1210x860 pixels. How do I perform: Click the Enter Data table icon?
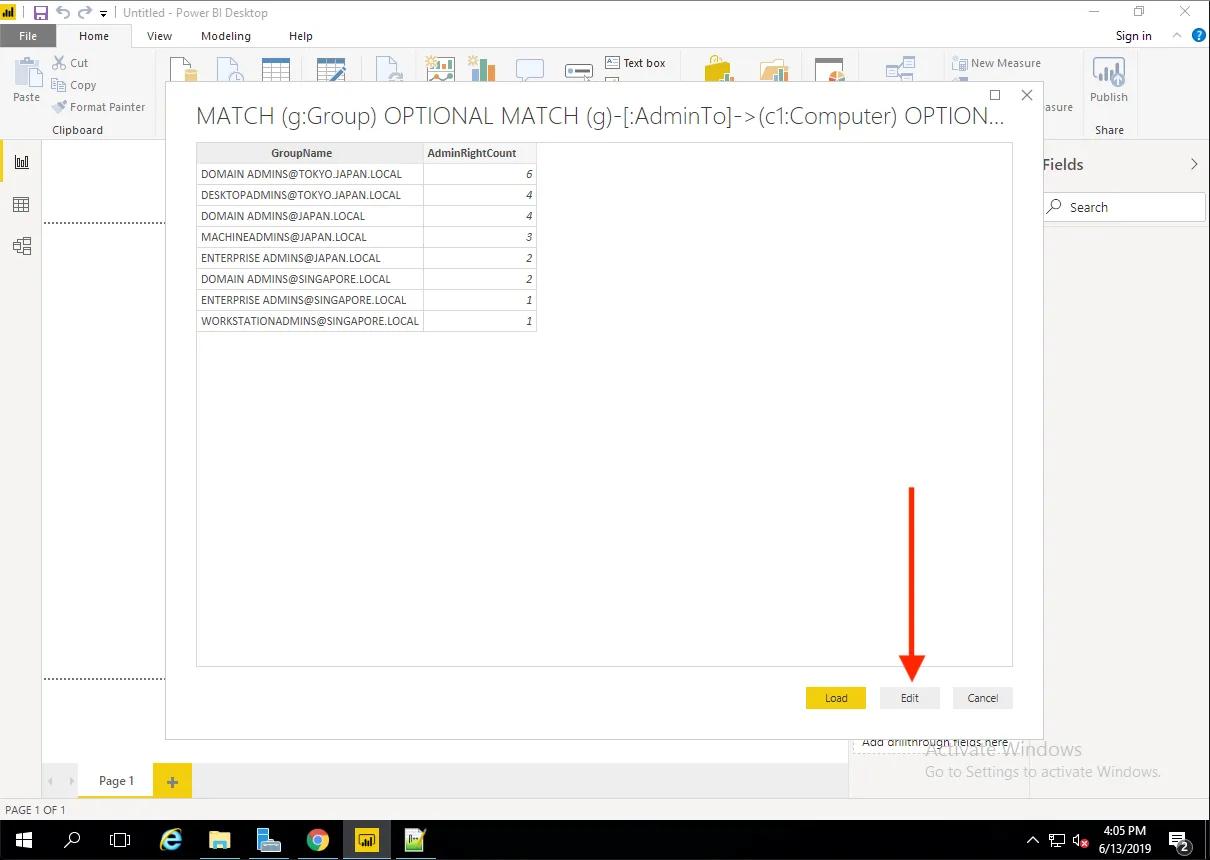(276, 68)
